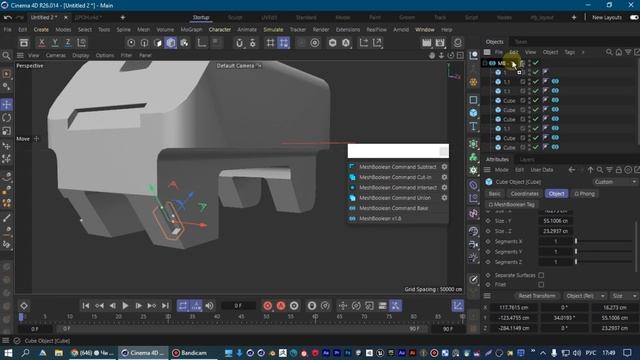Image resolution: width=640 pixels, height=360 pixels.
Task: Toggle Z axis lock icon
Action: (x=68, y=42)
